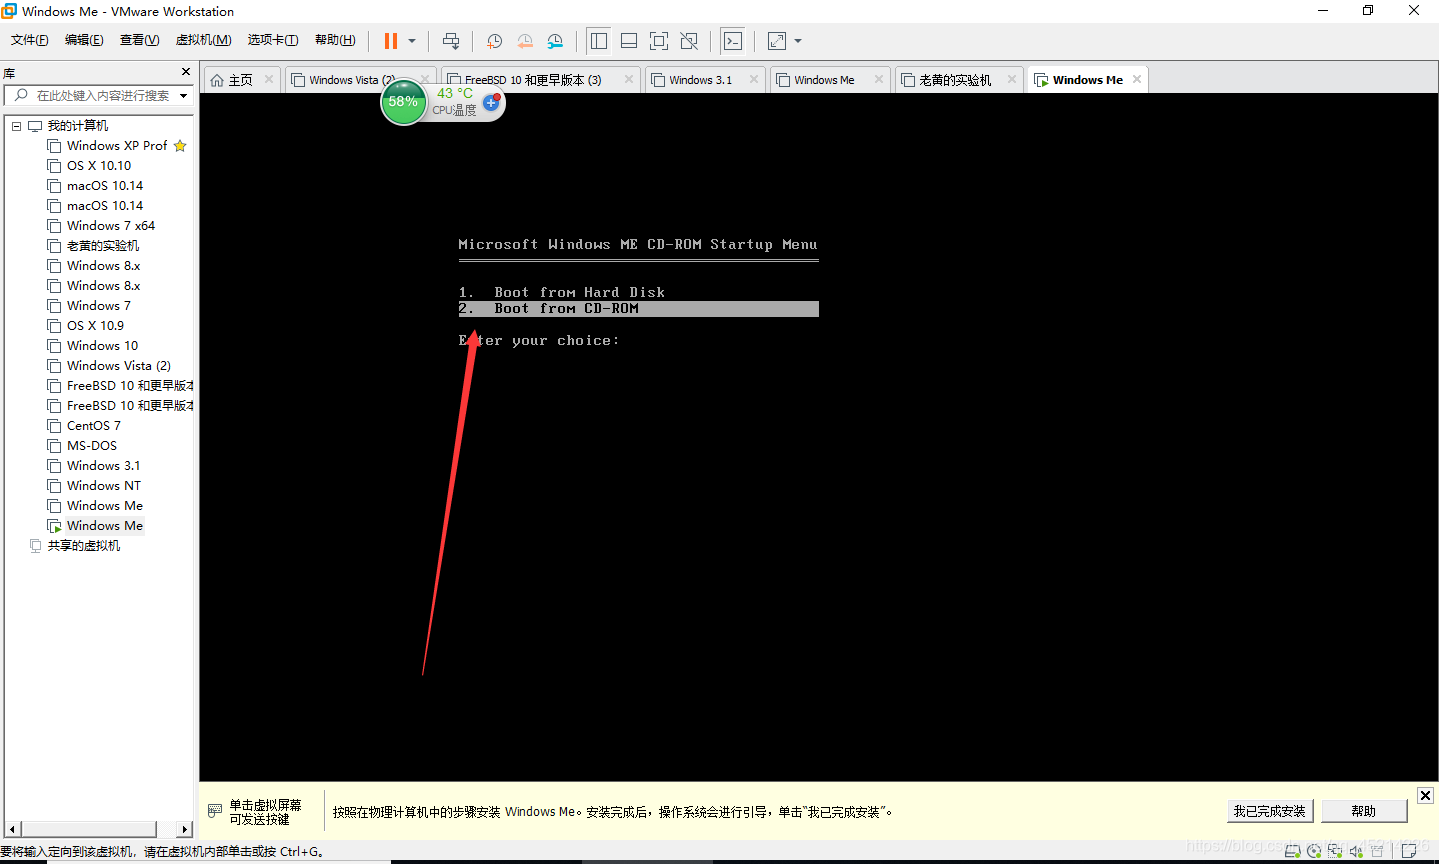Click the network adapter status icon

(1334, 852)
